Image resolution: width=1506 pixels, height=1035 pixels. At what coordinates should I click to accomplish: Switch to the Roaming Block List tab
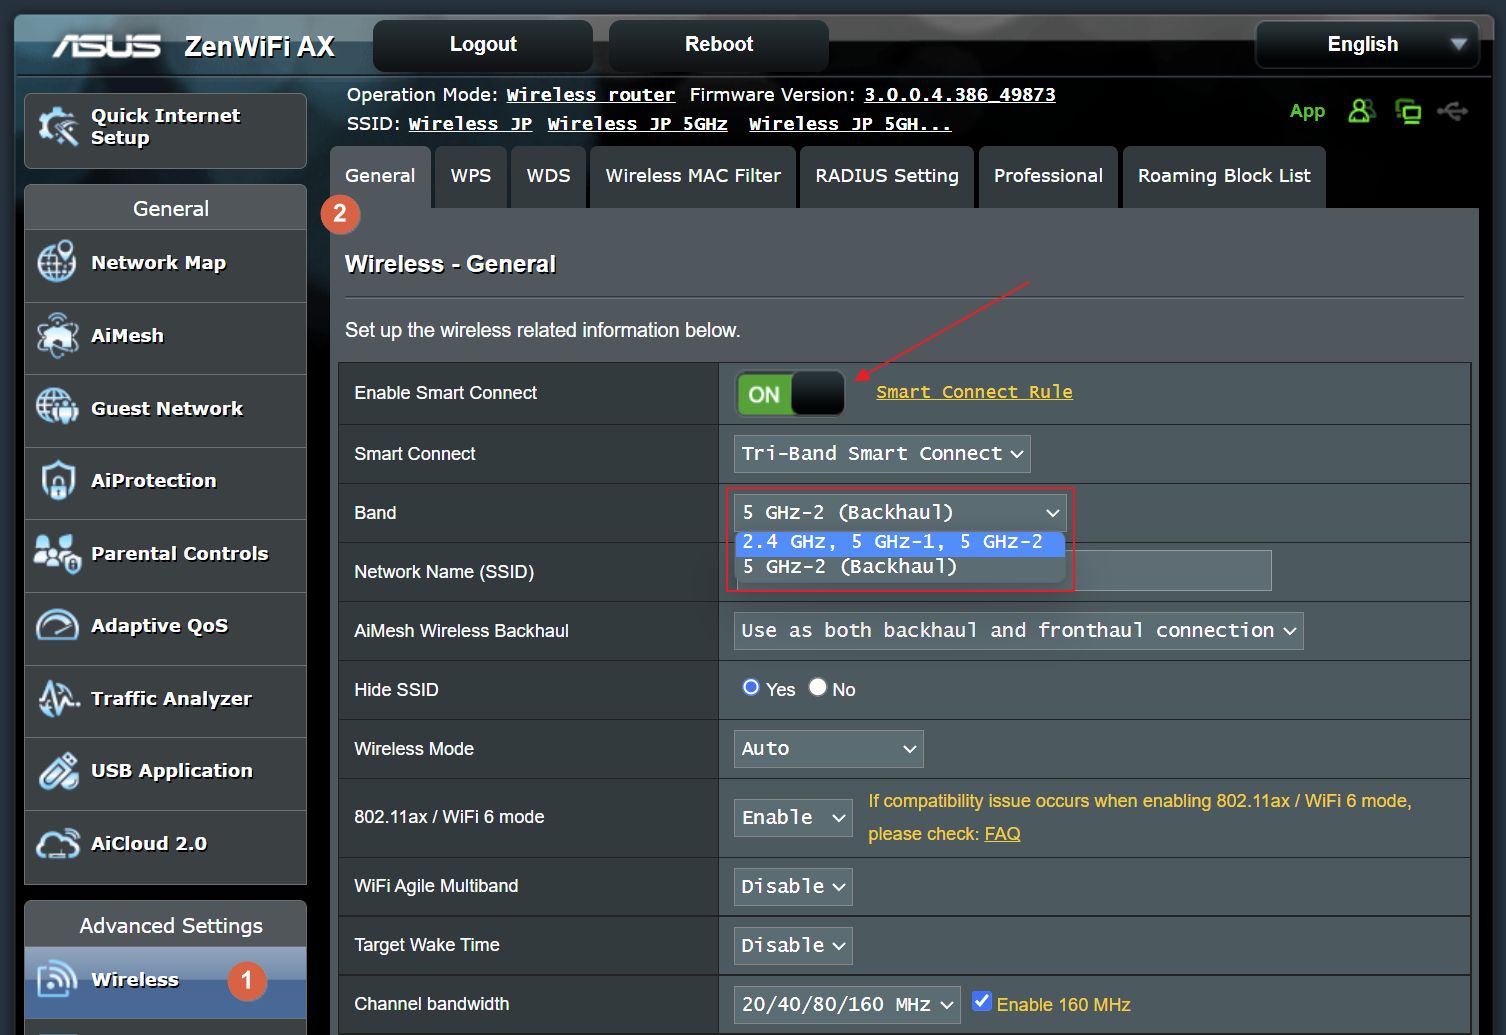(1224, 176)
